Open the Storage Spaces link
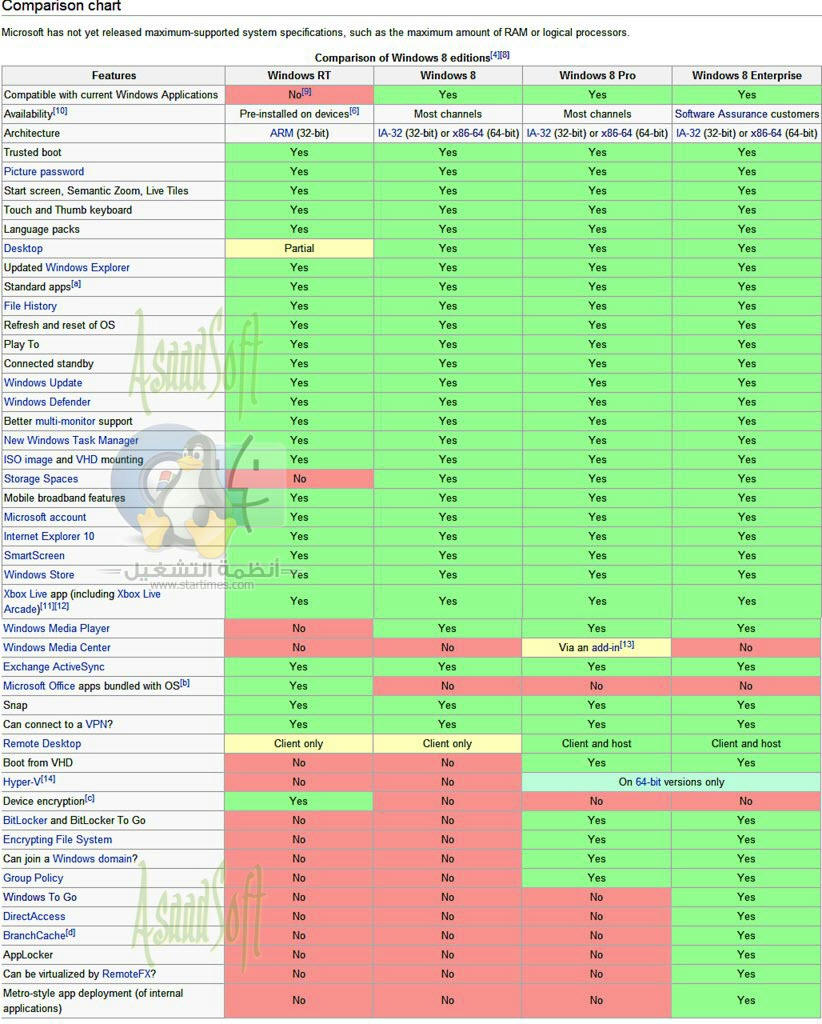 [x=41, y=479]
